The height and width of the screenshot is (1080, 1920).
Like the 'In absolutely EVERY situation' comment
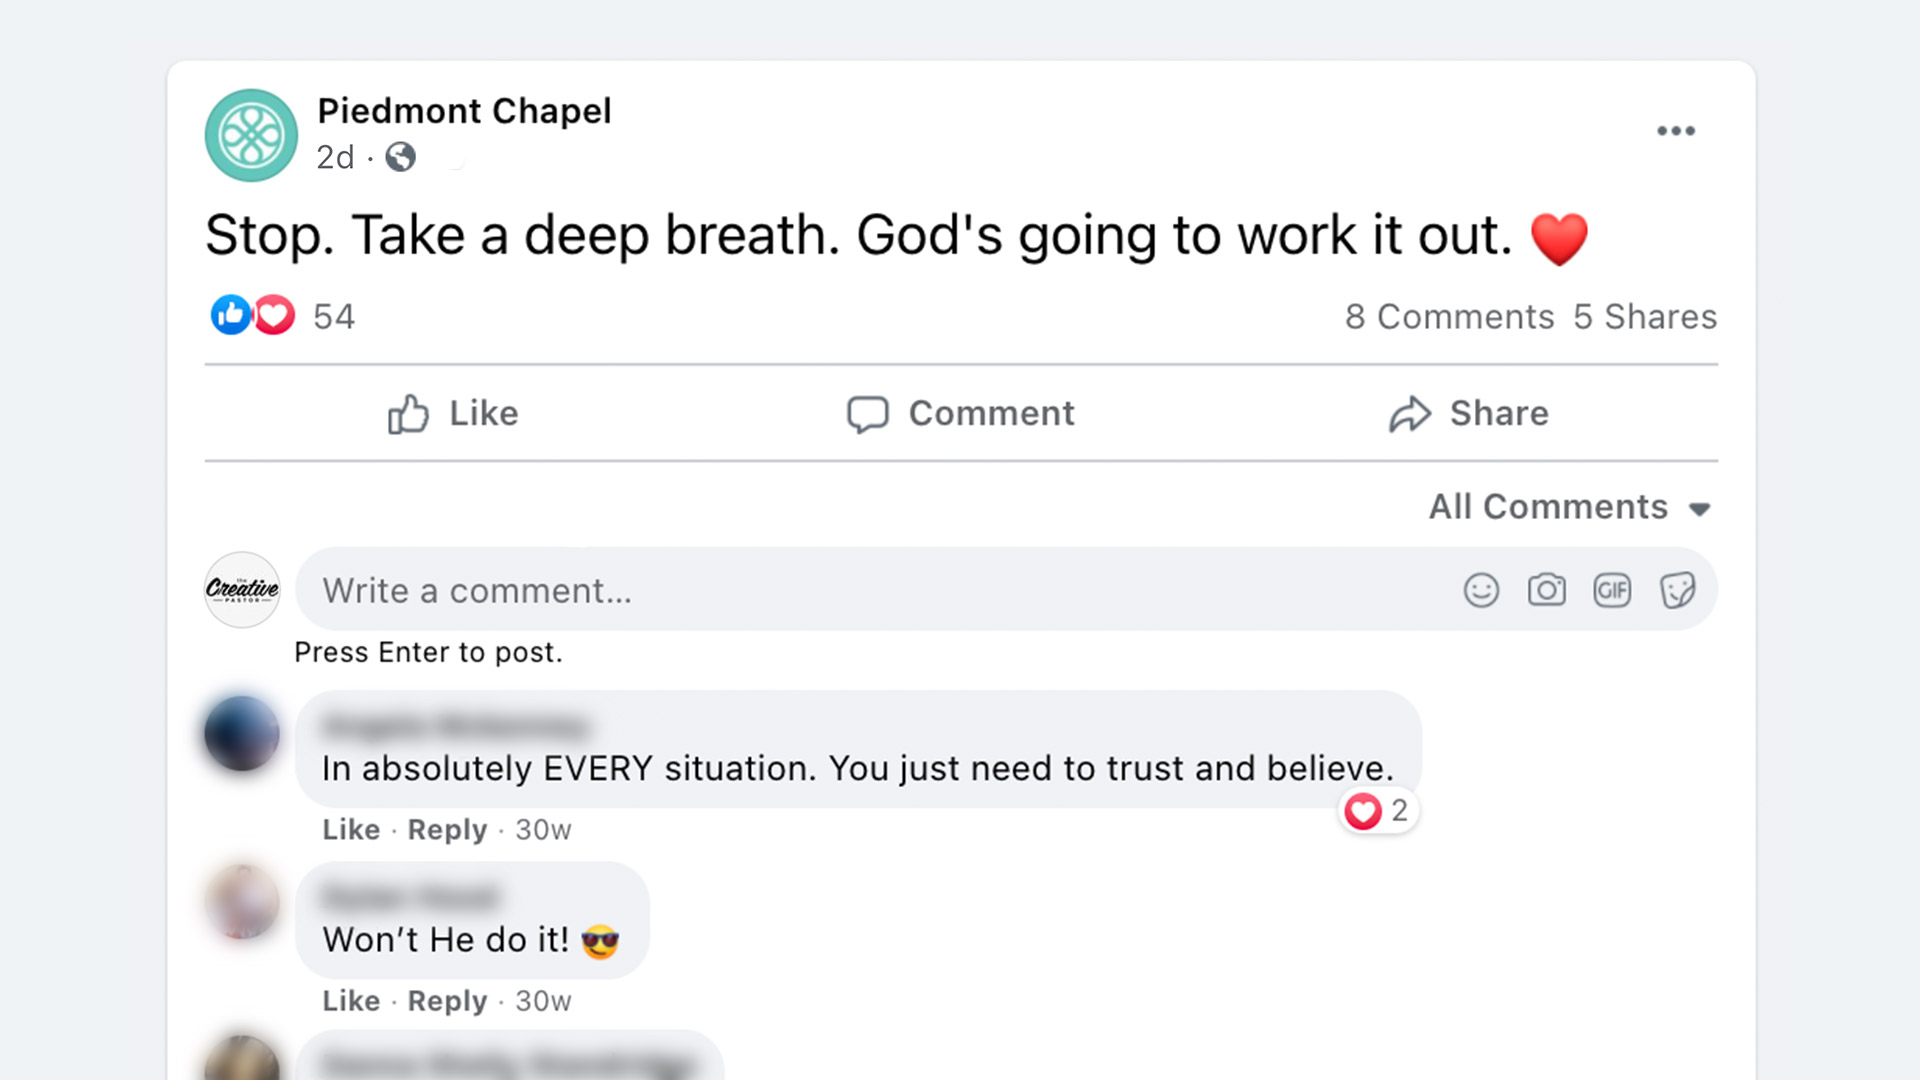[x=350, y=829]
